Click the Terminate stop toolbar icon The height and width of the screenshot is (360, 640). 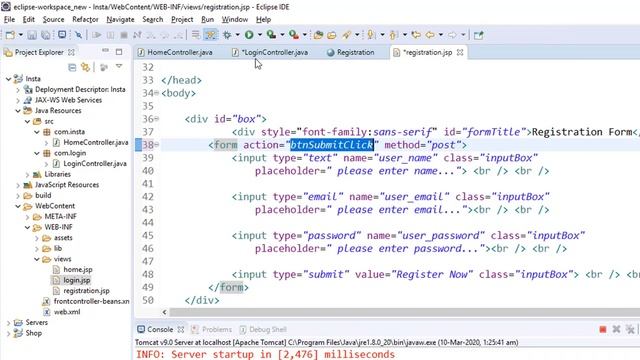pyautogui.click(x=124, y=35)
